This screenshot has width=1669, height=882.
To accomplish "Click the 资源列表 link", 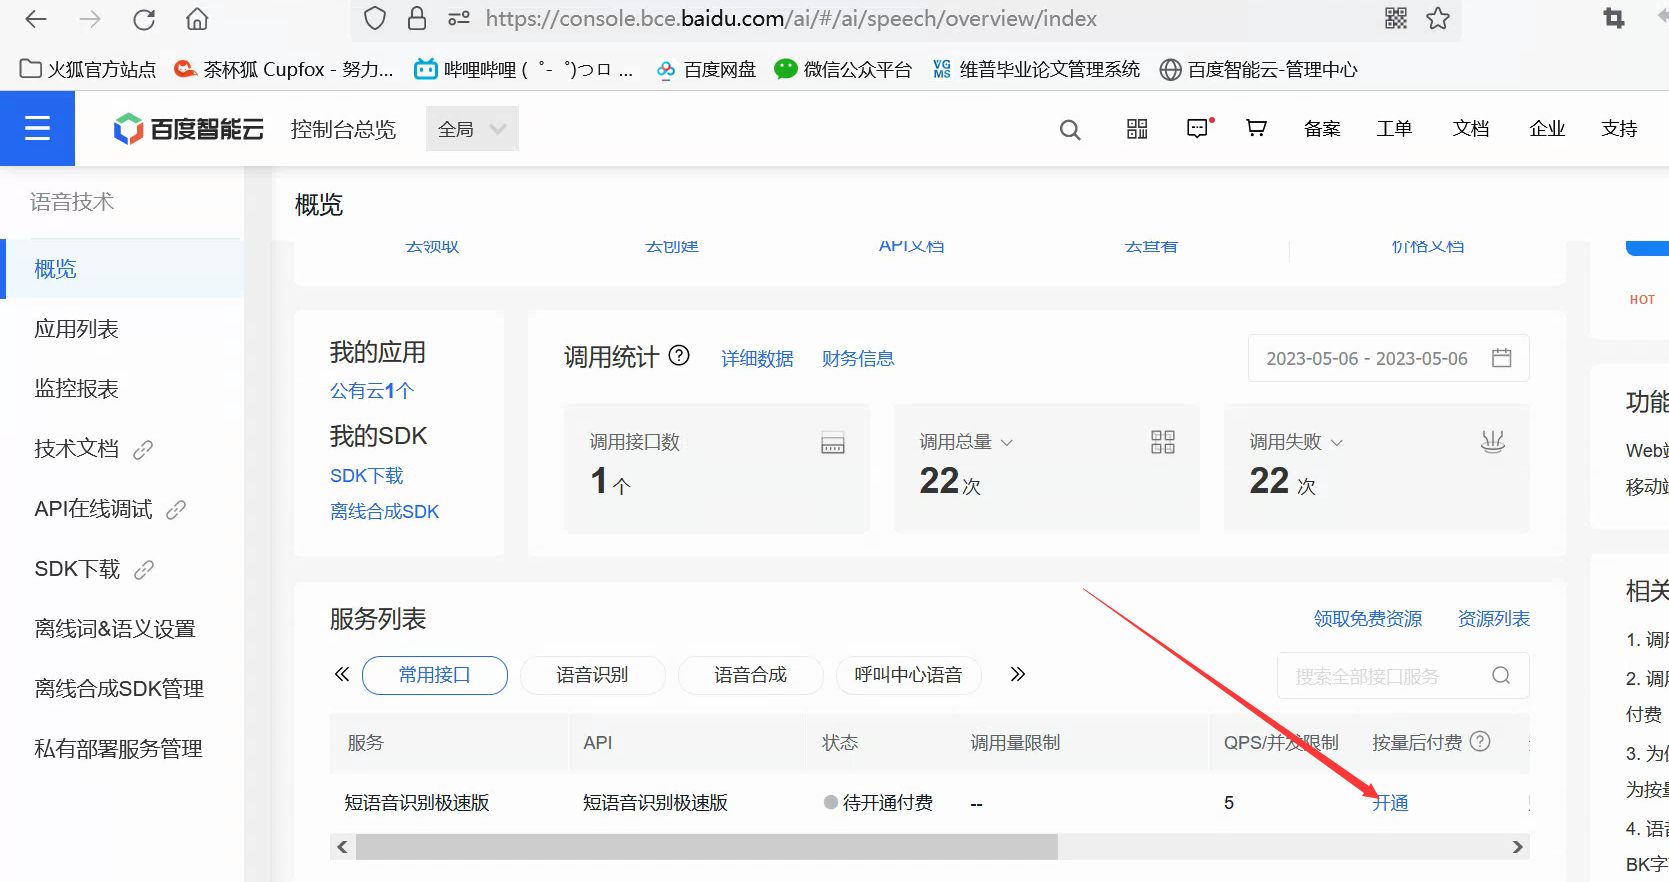I will coord(1494,619).
